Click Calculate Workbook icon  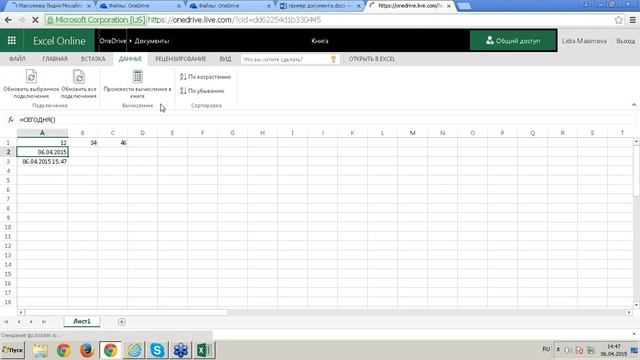point(138,76)
